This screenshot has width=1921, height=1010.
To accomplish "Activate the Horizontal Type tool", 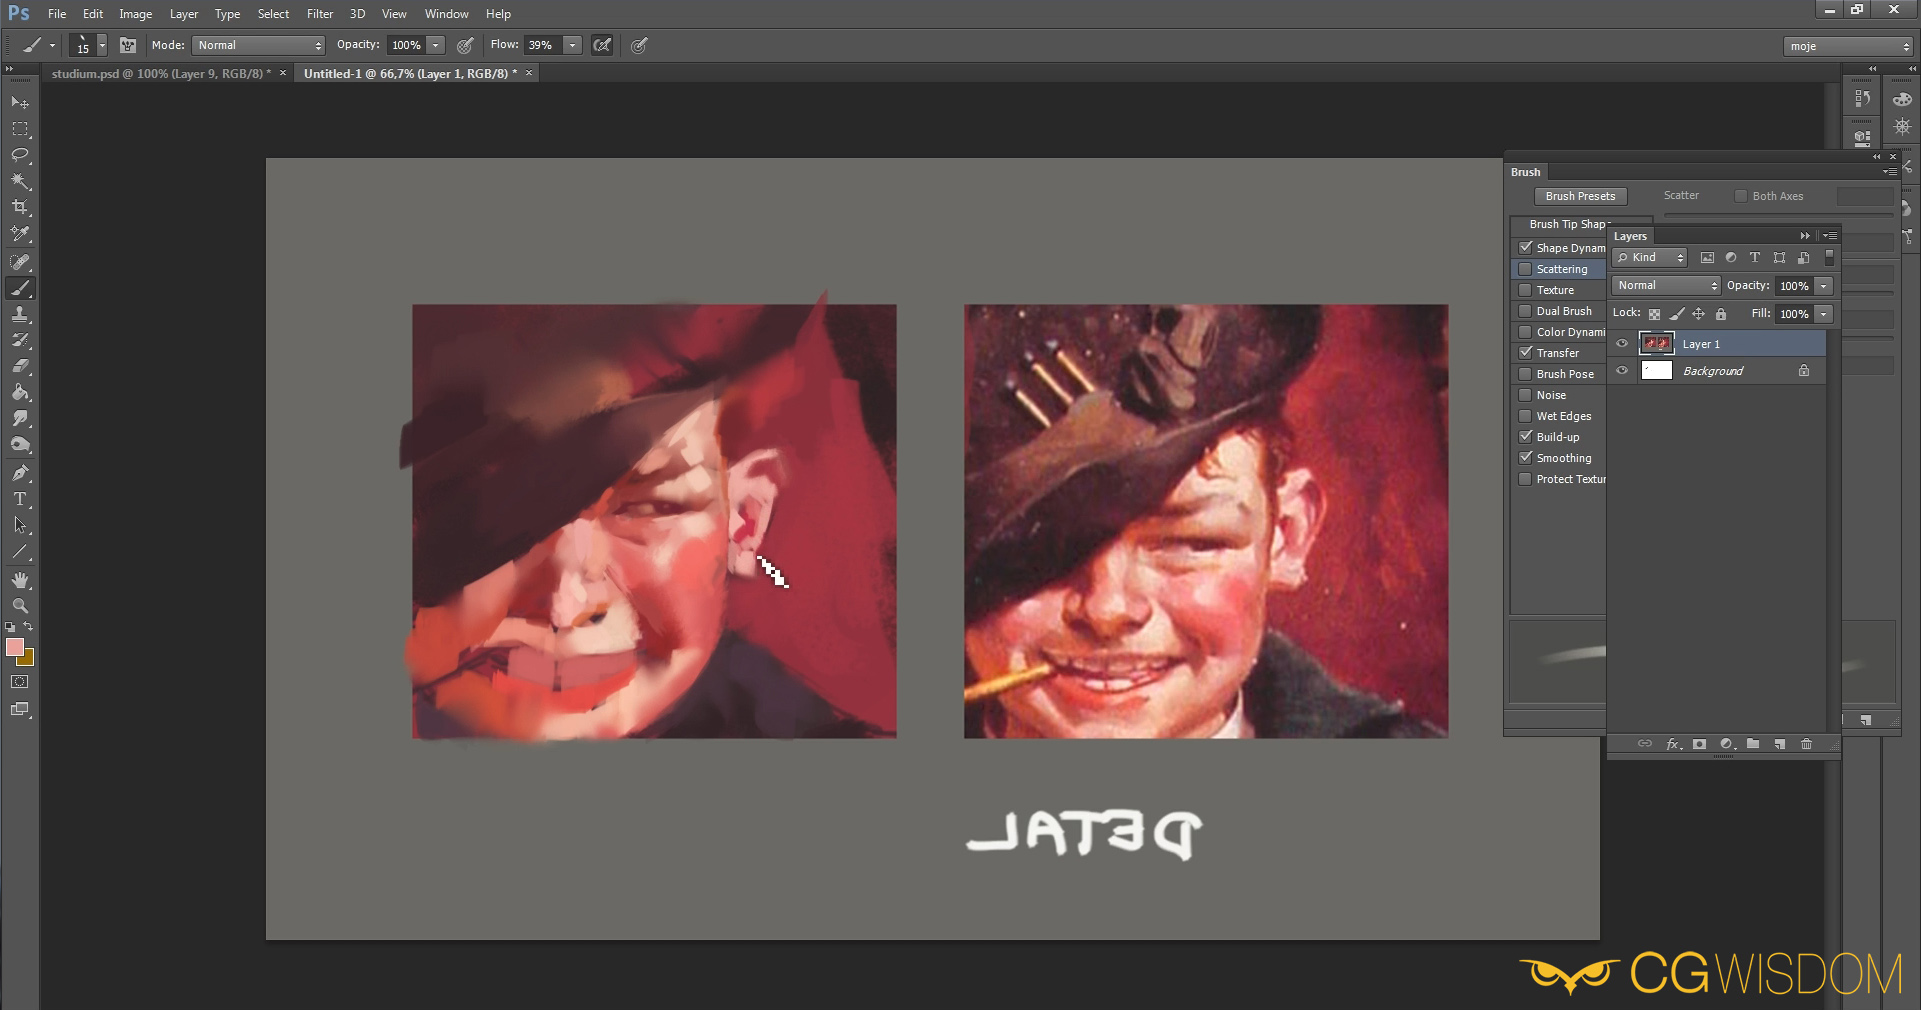I will [20, 499].
